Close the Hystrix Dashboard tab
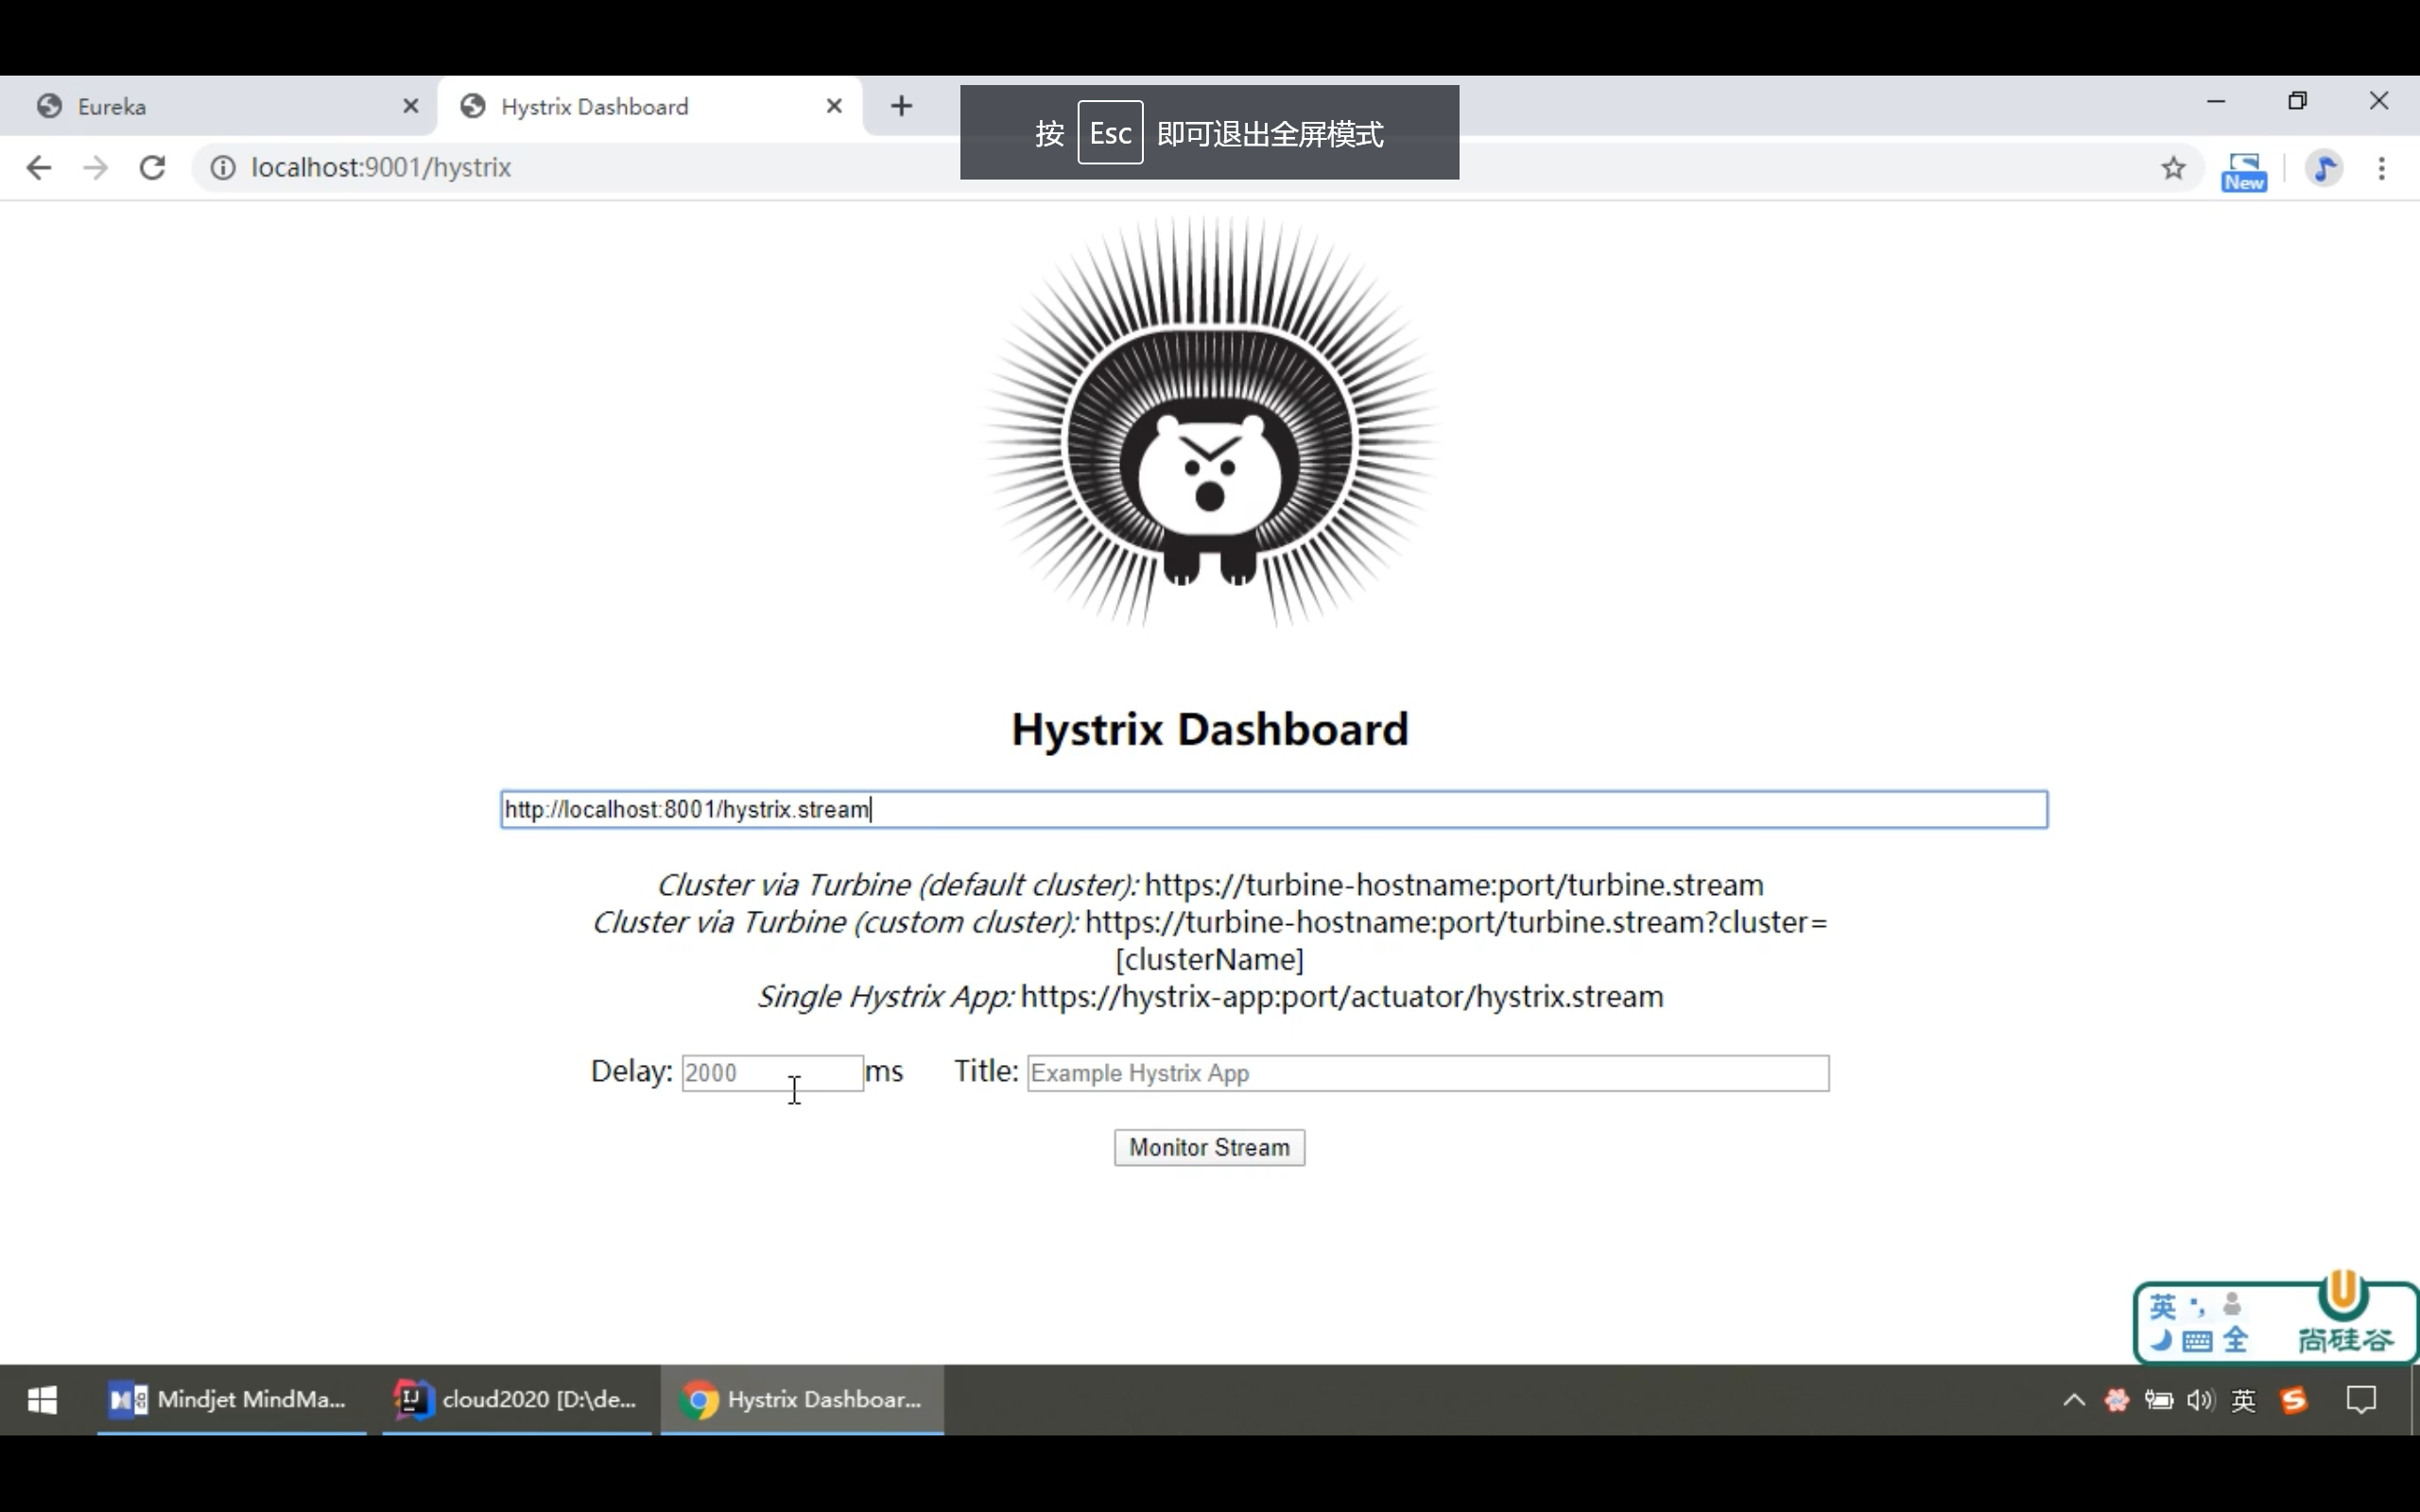The image size is (2420, 1512). coord(834,106)
